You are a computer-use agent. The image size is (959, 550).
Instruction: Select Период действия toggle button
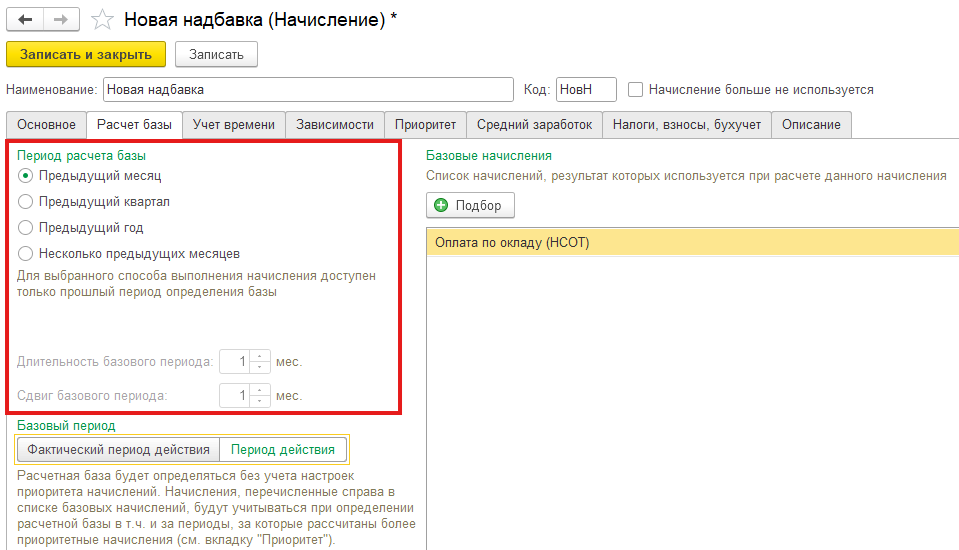point(283,450)
